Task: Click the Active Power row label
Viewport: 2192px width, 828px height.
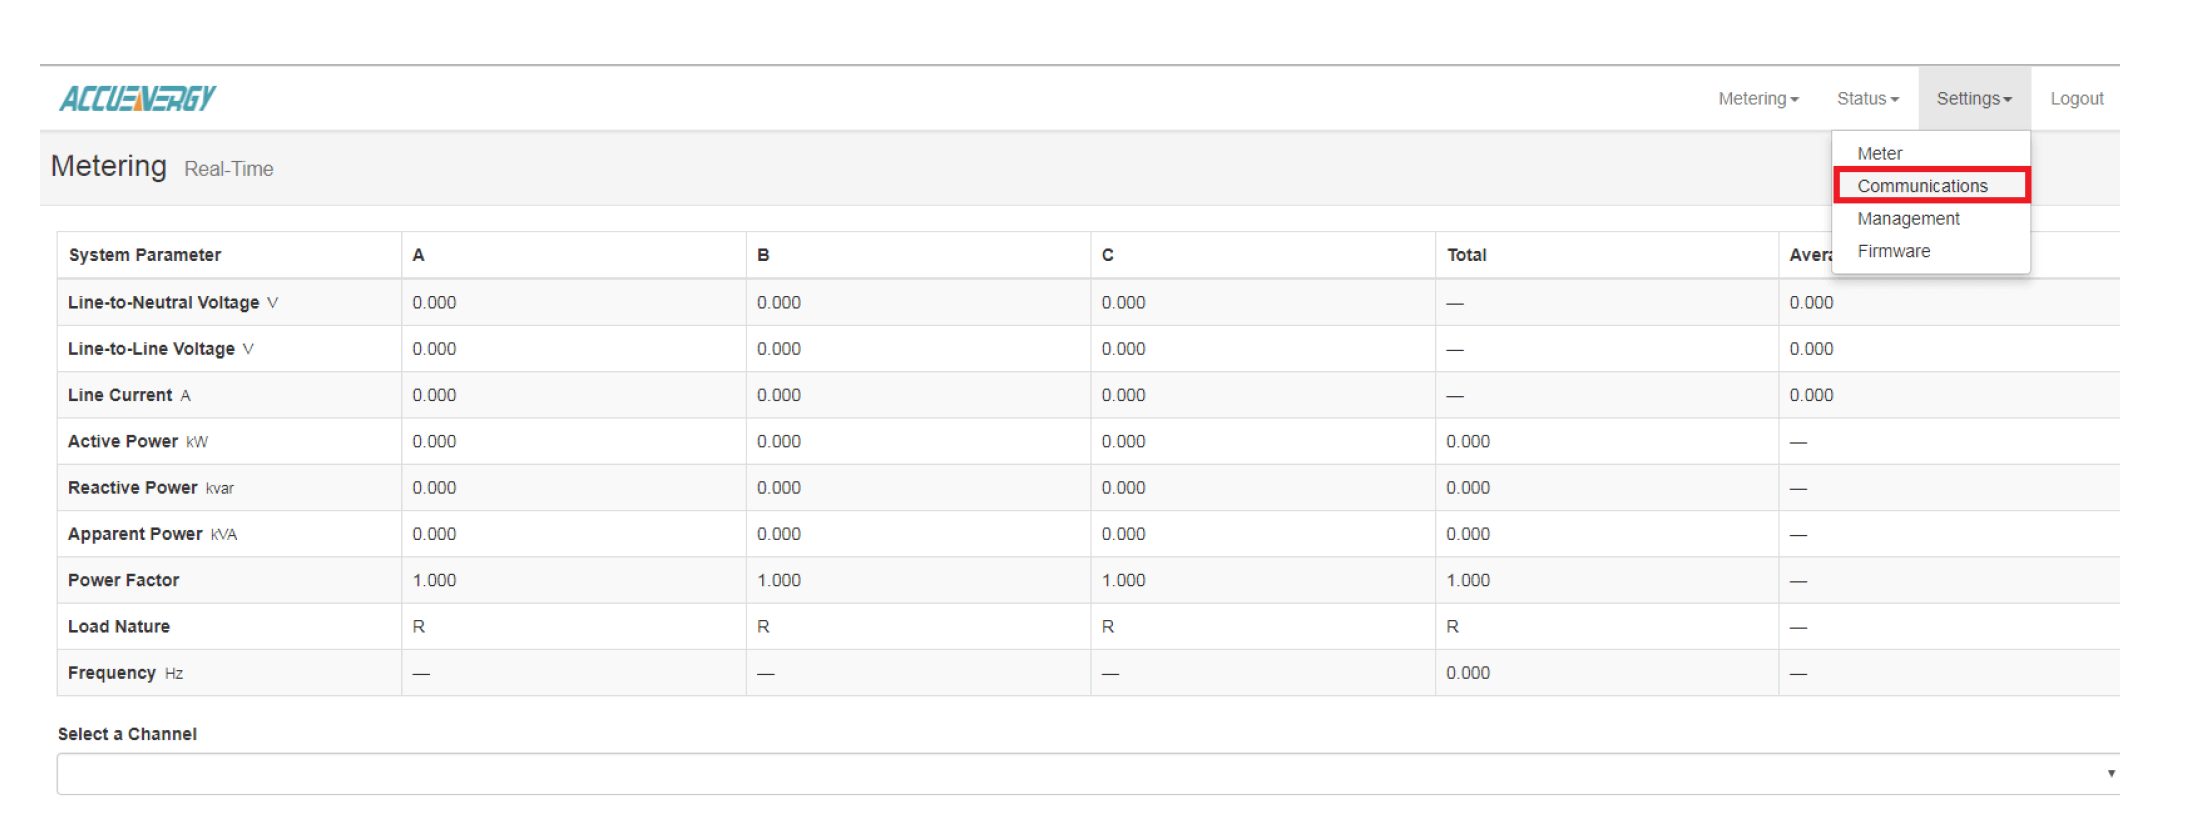Action: (123, 442)
